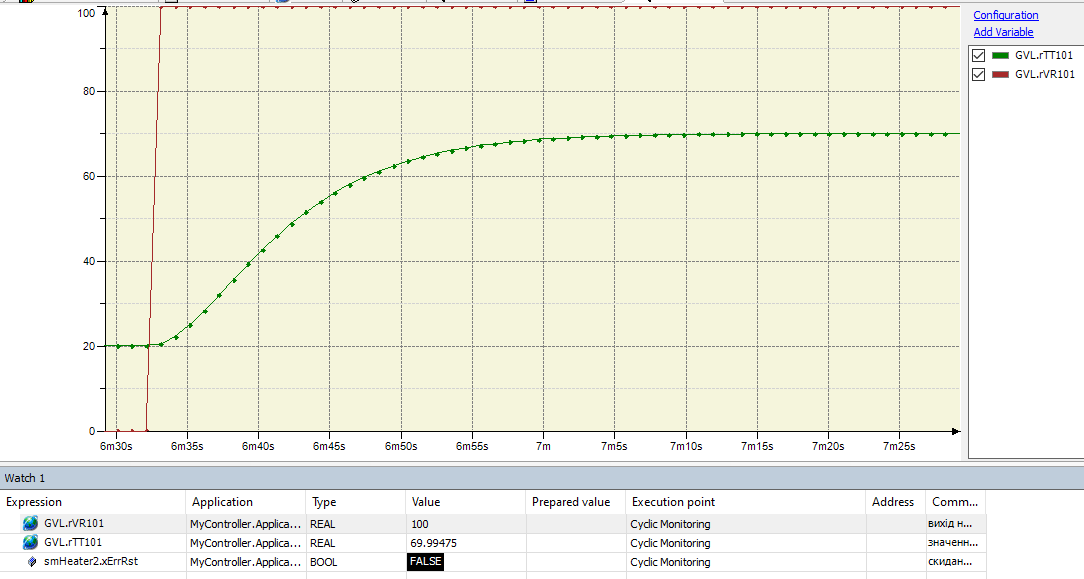Screen dimensions: 1084x579
Task: Select the Watch 1 panel title
Action: coord(25,478)
